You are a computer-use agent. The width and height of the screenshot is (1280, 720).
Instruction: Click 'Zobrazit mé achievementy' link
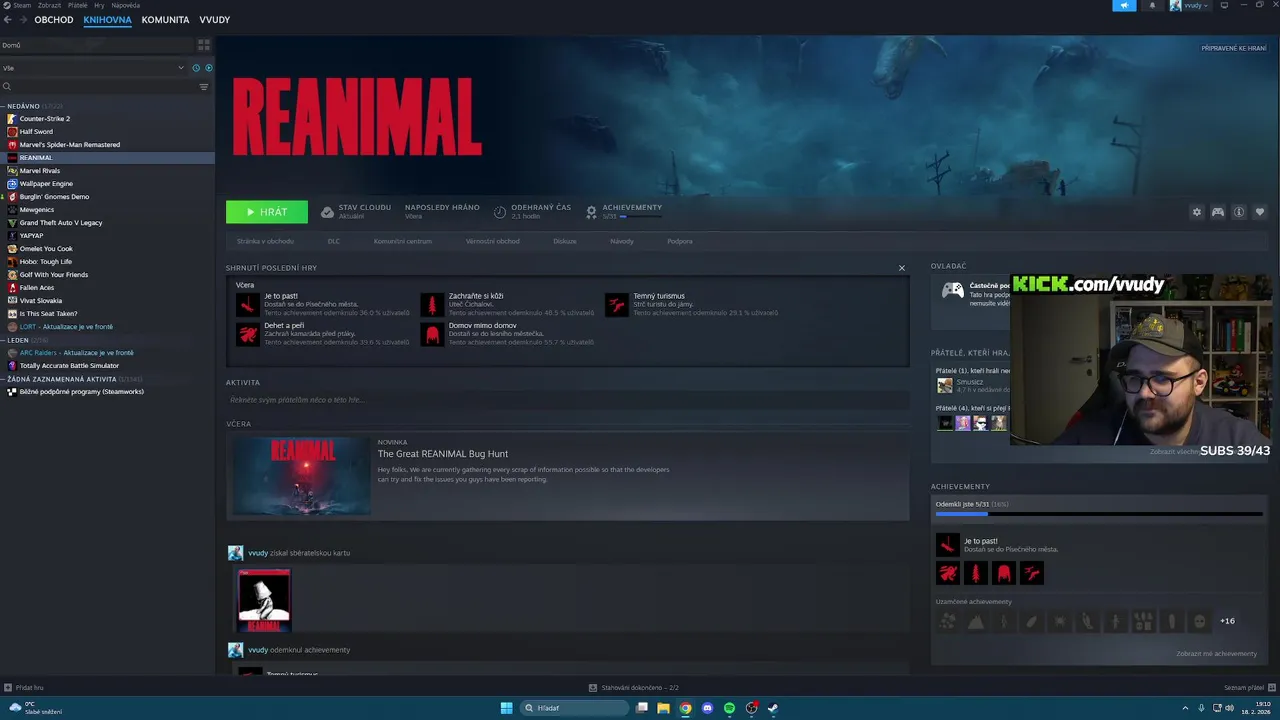(x=1216, y=653)
